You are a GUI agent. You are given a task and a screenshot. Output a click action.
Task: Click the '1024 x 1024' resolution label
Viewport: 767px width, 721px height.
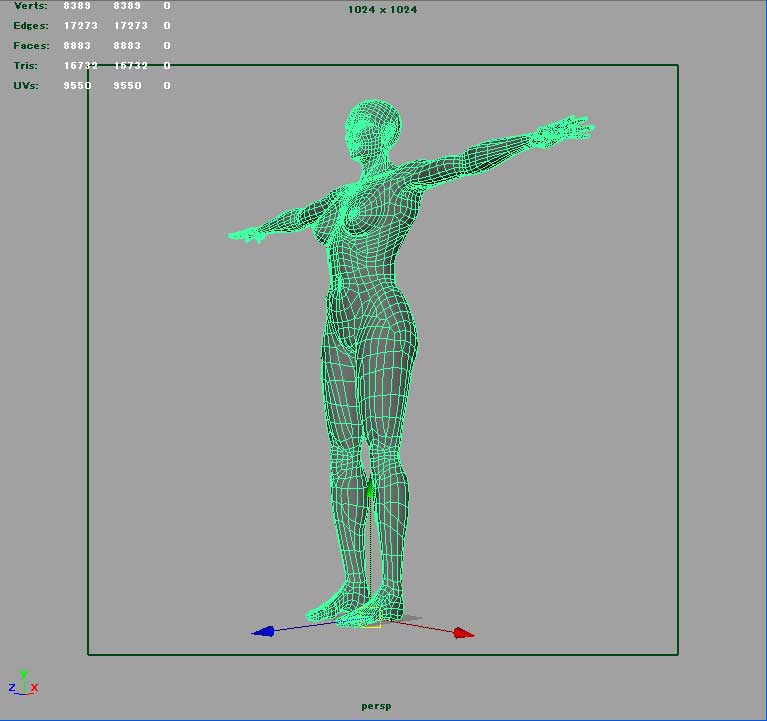pyautogui.click(x=382, y=10)
